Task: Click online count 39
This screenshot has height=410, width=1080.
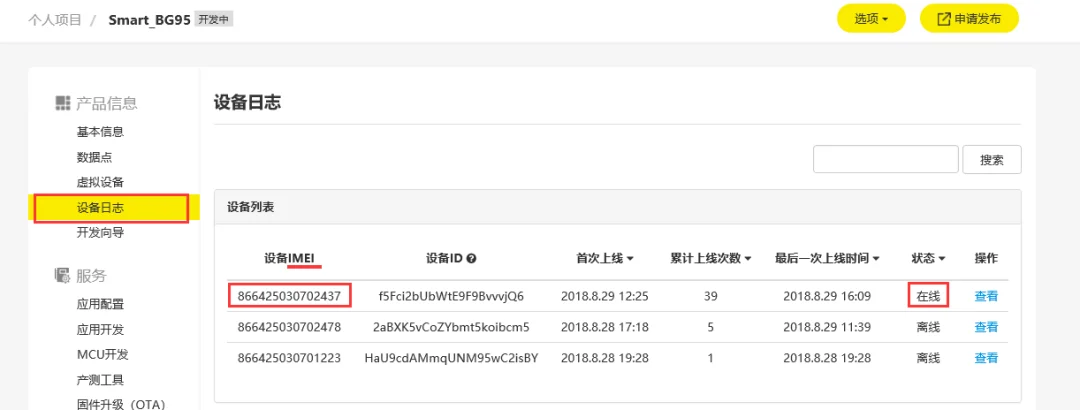Action: 711,296
